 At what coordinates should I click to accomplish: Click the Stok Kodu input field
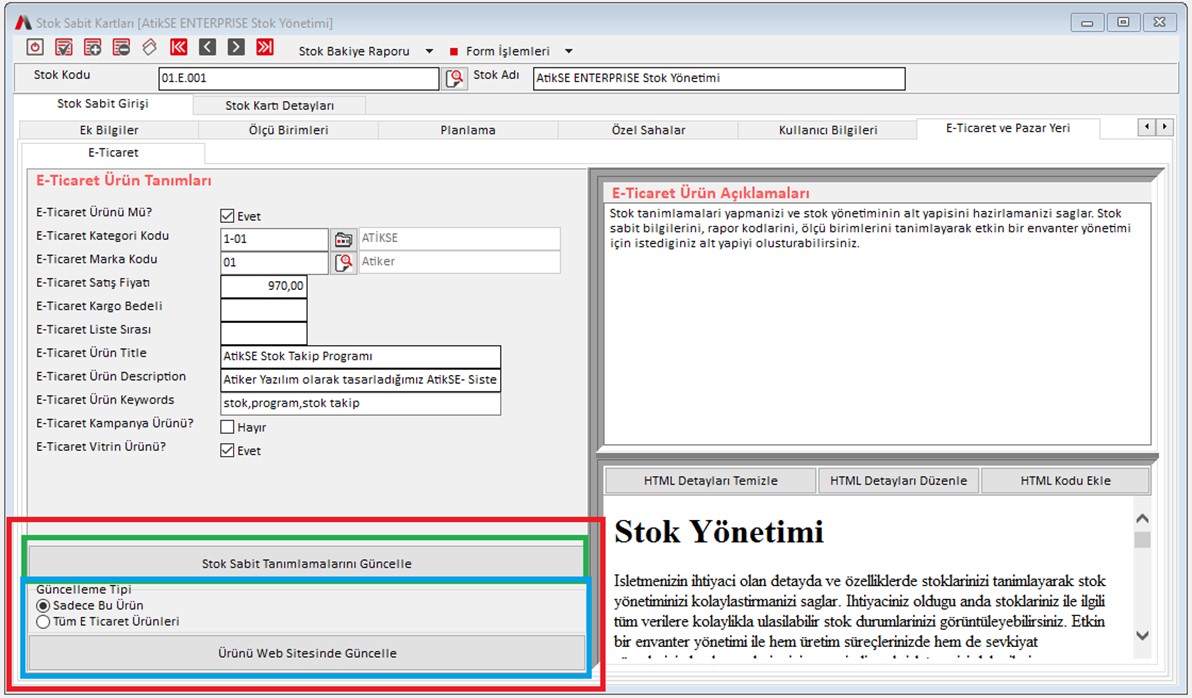299,78
